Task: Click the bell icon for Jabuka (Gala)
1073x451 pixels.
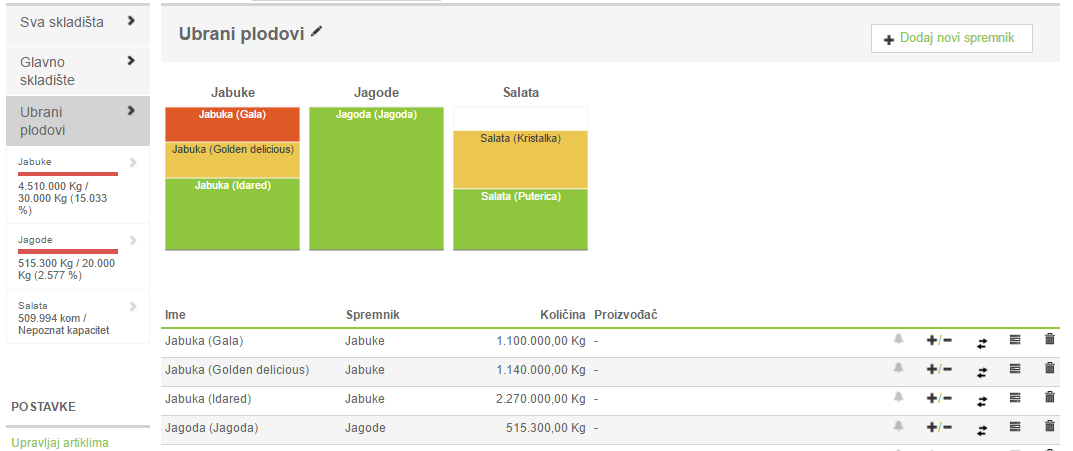Action: (x=898, y=340)
